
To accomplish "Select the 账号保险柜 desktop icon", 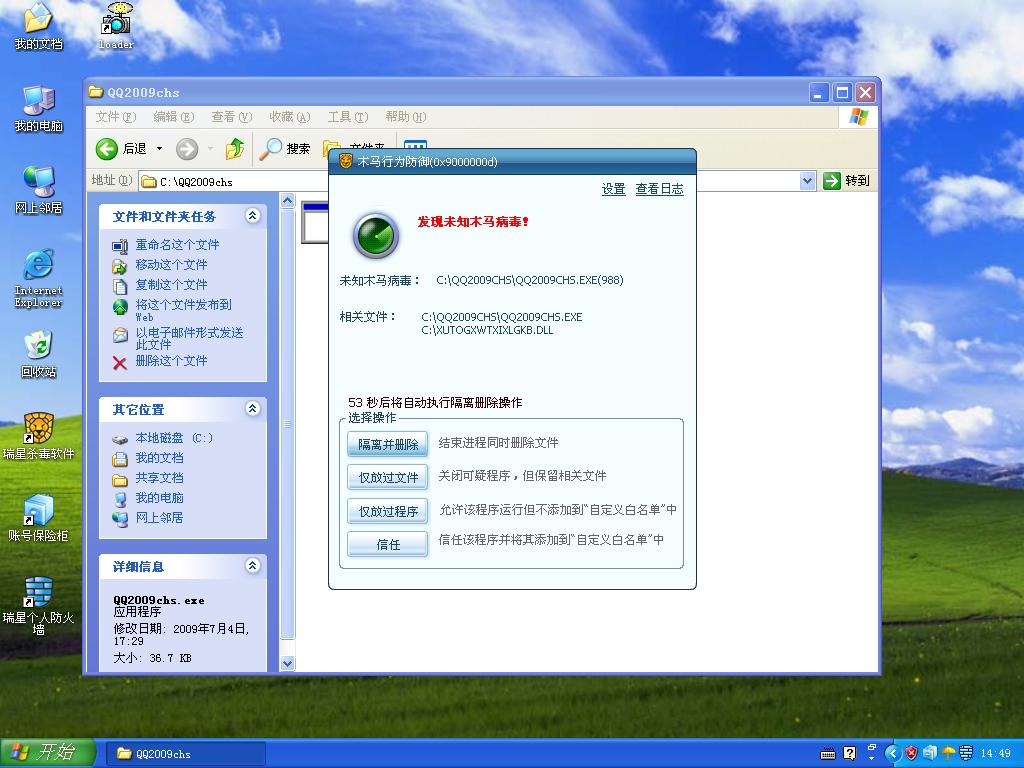I will (x=38, y=519).
